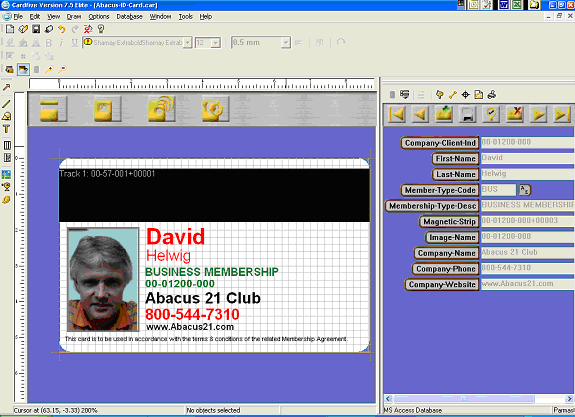This screenshot has height=417, width=575.
Task: Open the Database menu
Action: pos(129,17)
